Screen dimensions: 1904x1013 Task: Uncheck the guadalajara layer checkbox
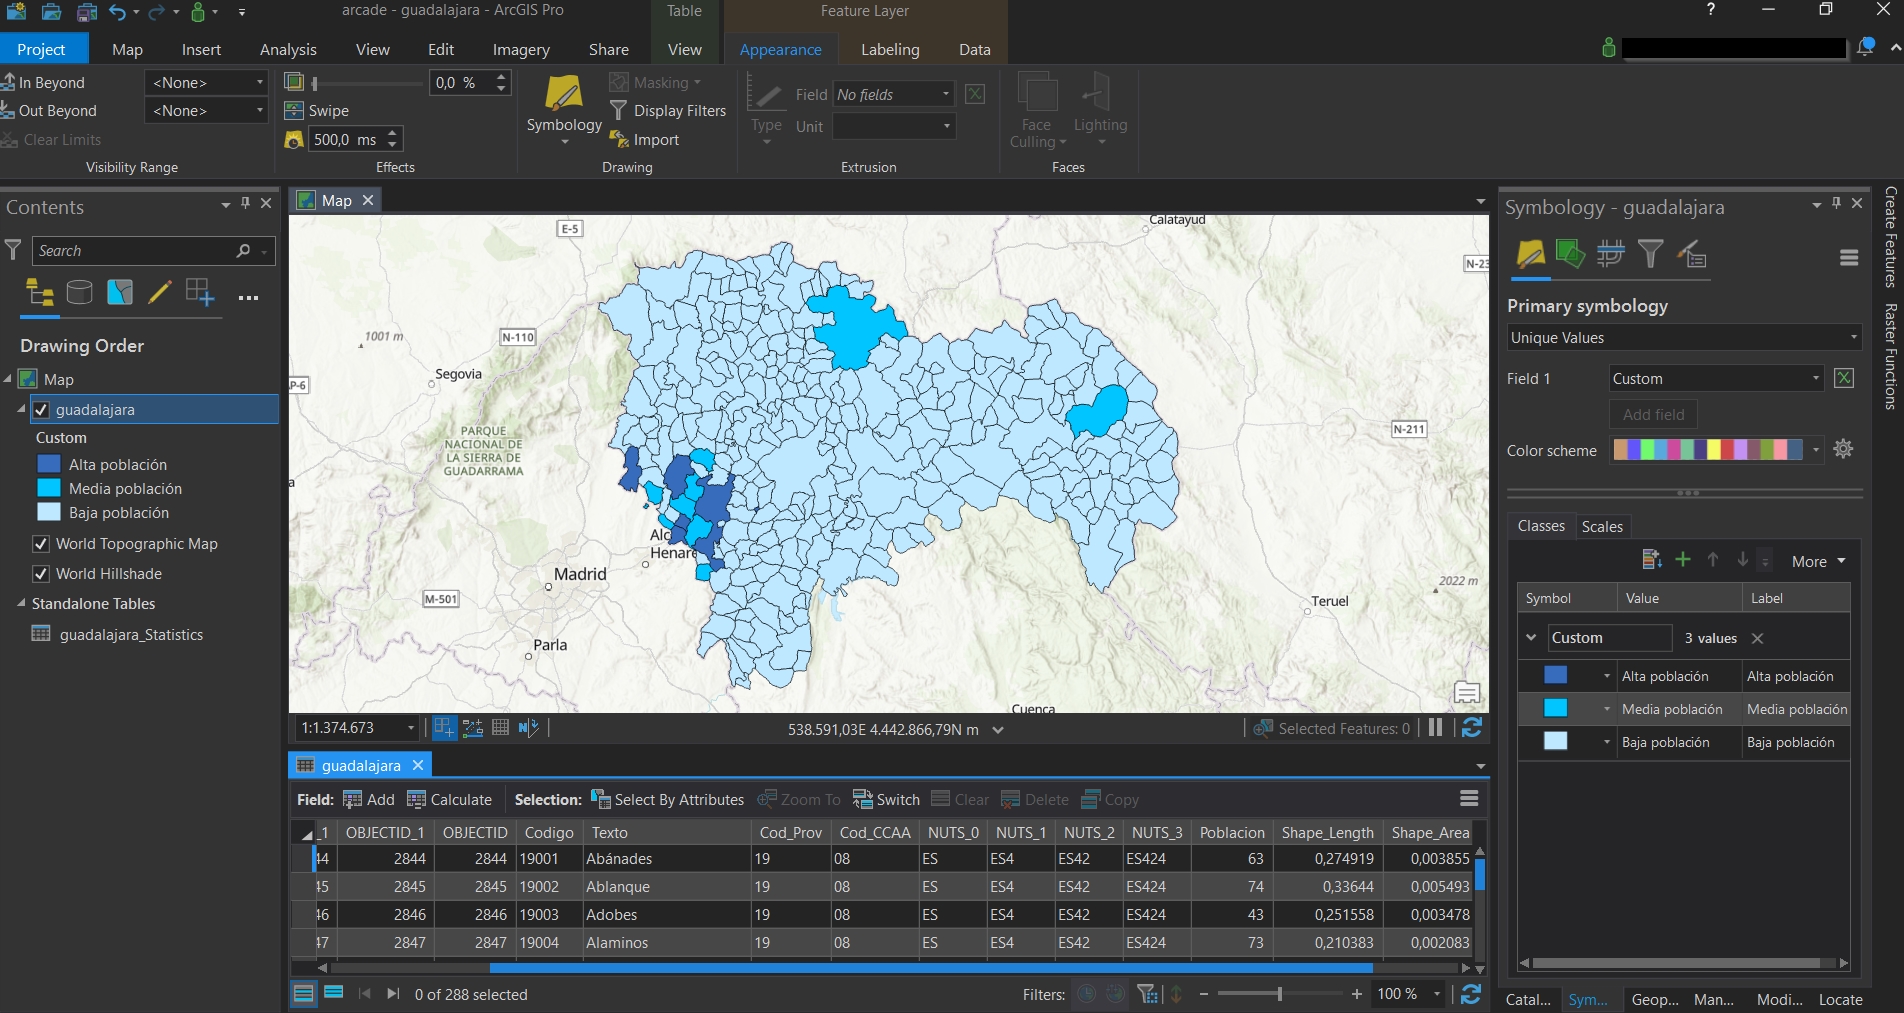[41, 409]
